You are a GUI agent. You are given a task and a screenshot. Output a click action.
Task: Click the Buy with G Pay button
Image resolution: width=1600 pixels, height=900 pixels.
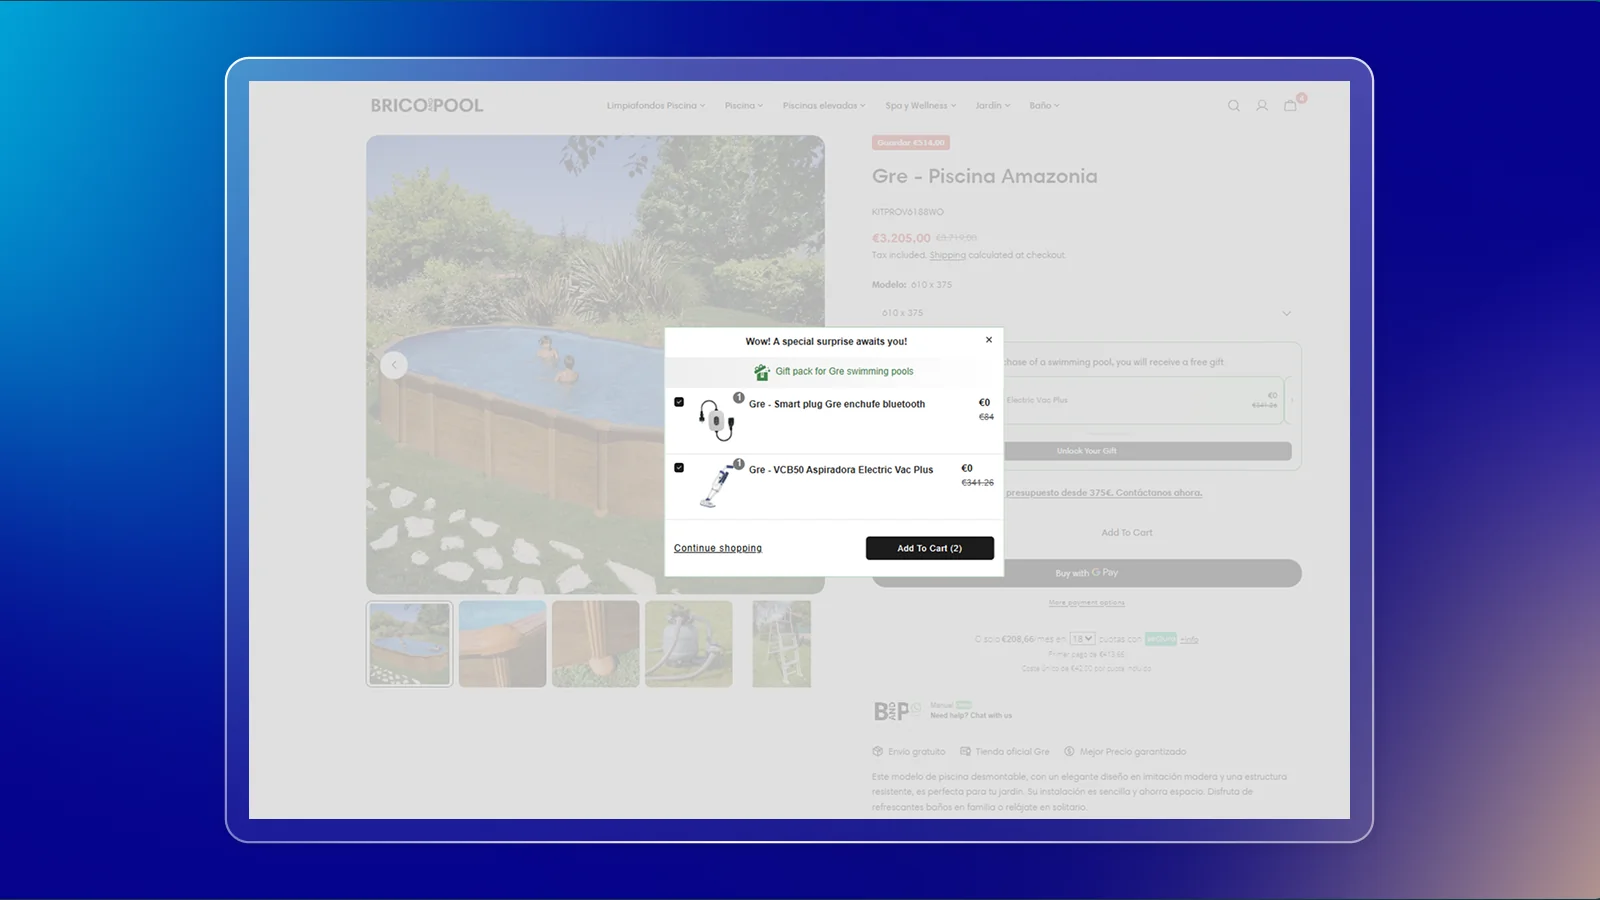tap(1087, 573)
